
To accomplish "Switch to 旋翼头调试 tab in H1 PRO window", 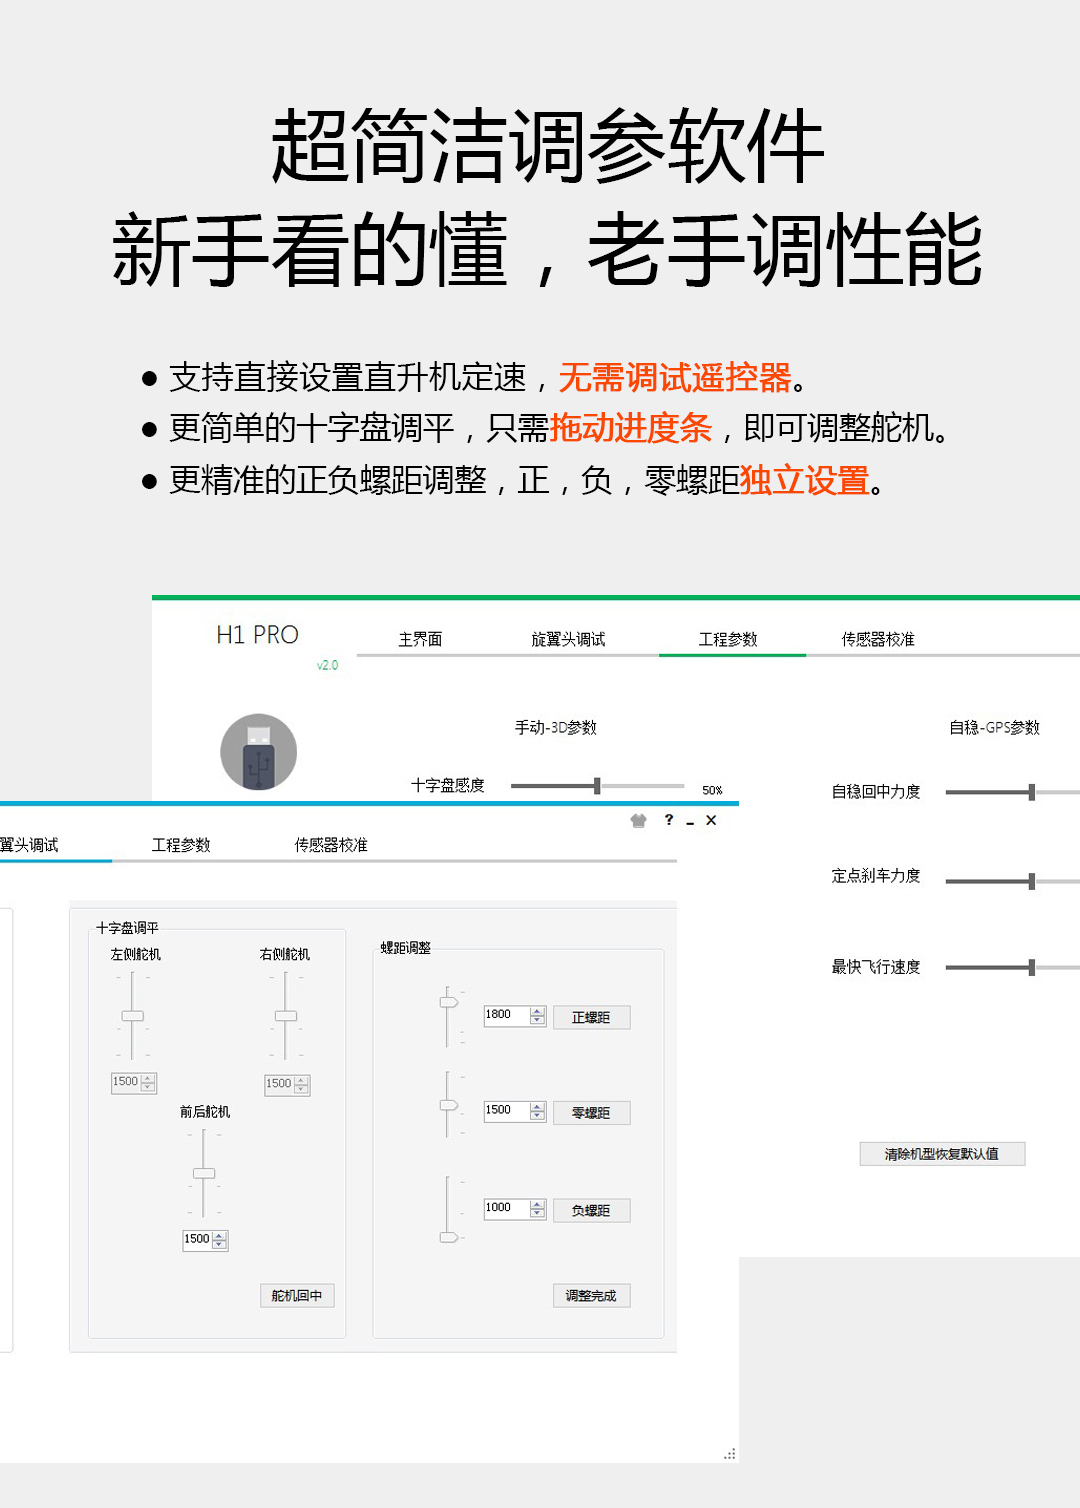I will (568, 639).
